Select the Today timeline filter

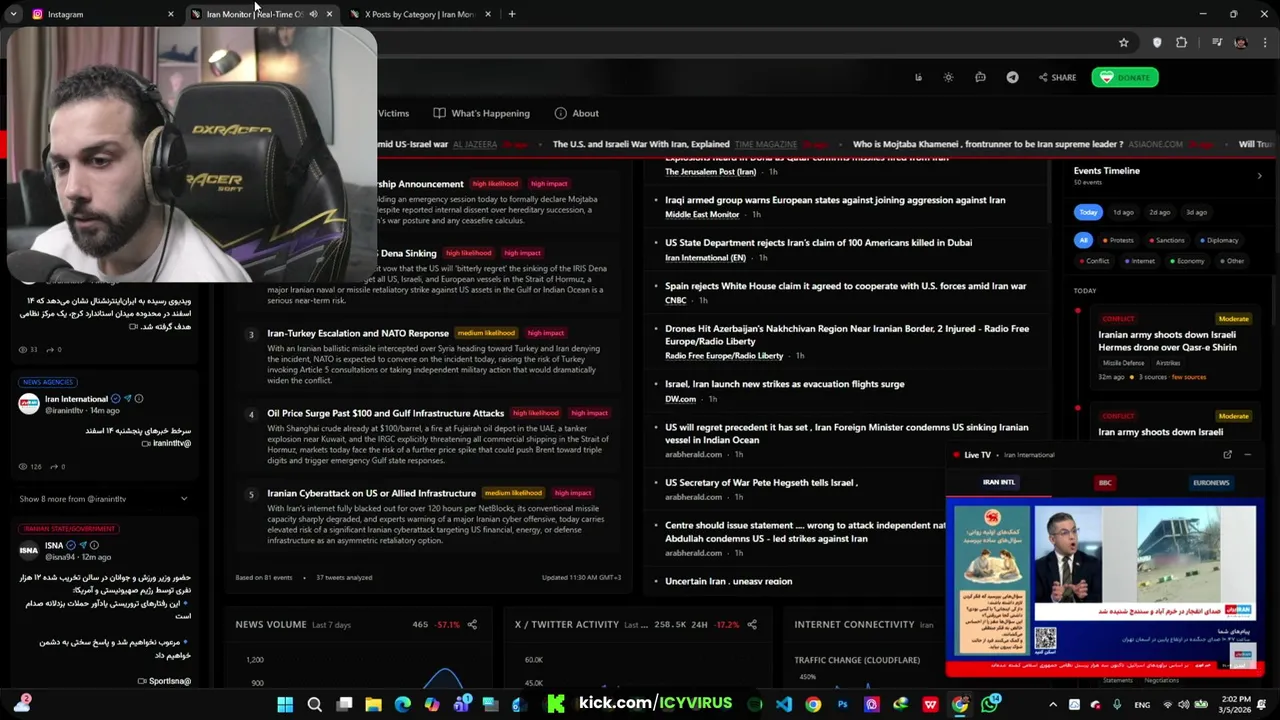[1088, 212]
